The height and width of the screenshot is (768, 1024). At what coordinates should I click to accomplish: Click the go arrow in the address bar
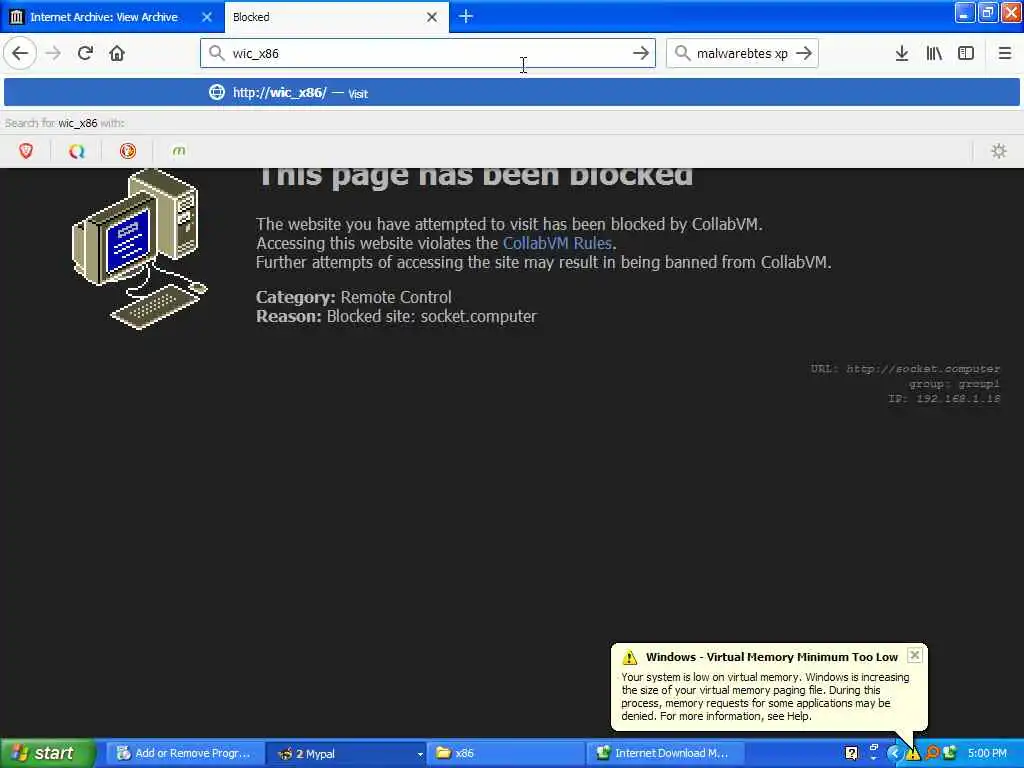(x=641, y=54)
